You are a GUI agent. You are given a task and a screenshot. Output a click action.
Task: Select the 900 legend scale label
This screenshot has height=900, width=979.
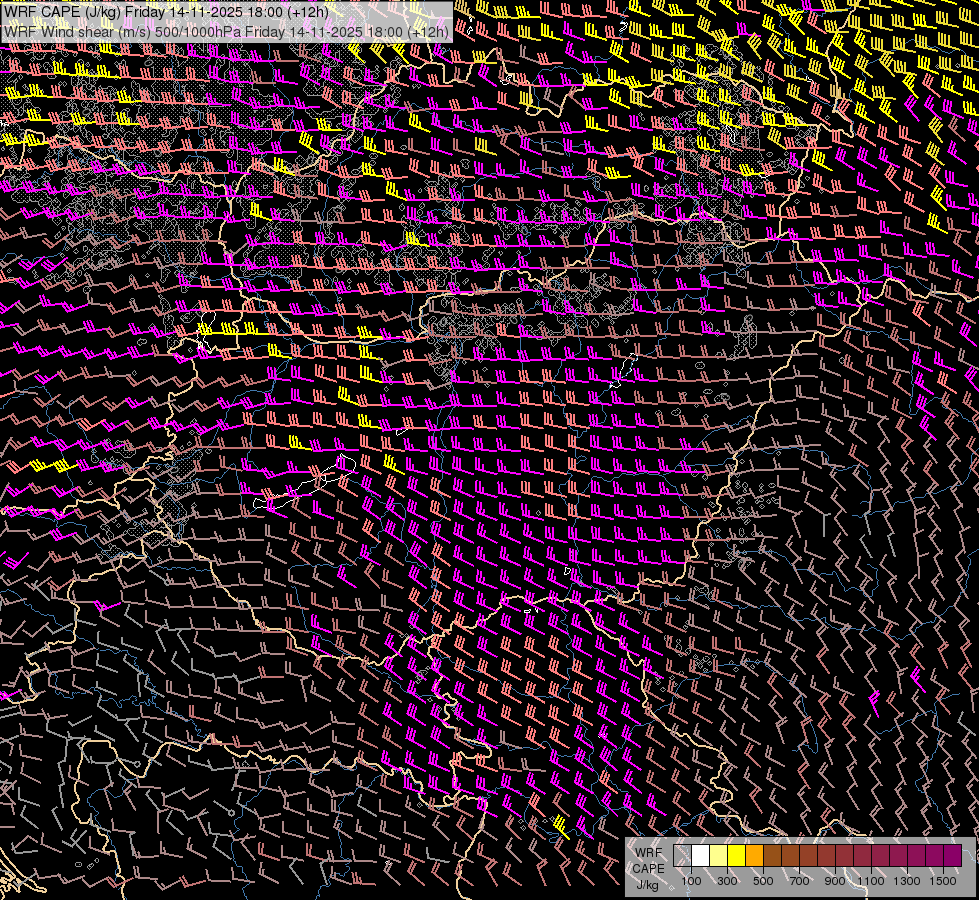tap(835, 881)
